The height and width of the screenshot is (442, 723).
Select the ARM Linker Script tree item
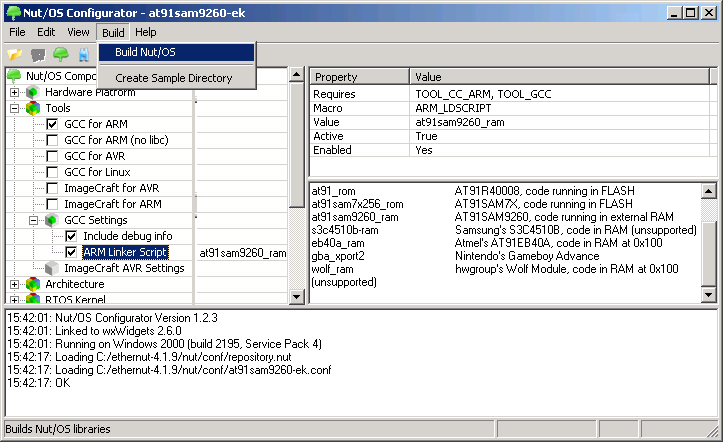coord(125,253)
